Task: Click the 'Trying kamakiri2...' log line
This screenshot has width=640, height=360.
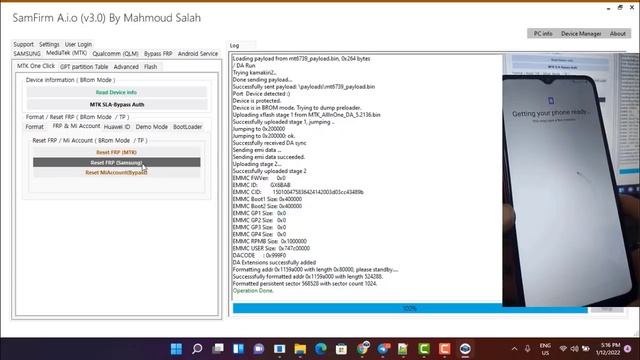Action: point(254,73)
